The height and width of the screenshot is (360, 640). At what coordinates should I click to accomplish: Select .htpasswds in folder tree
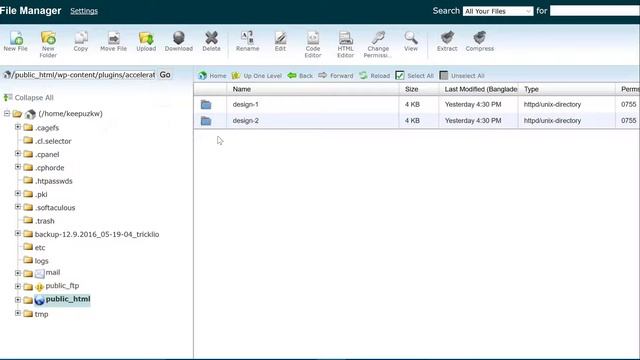[53, 181]
